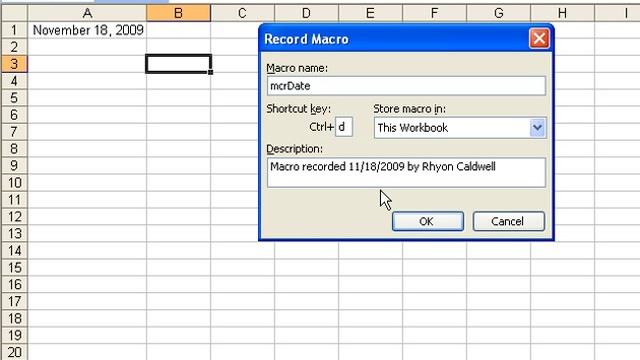Select column G header
Viewport: 640px width, 360px height.
[x=498, y=13]
